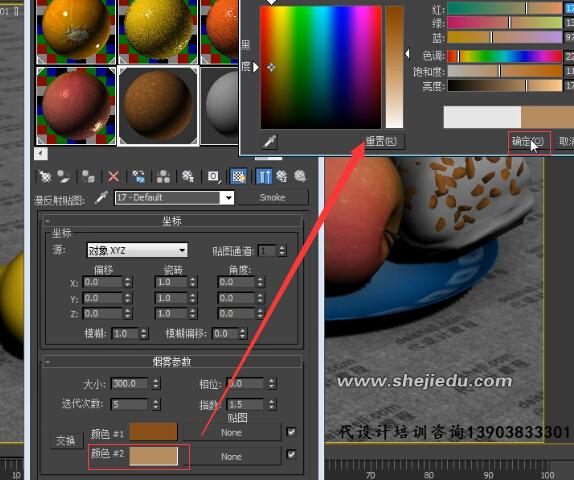
Task: Click the Put to Library icon
Action: click(x=188, y=176)
